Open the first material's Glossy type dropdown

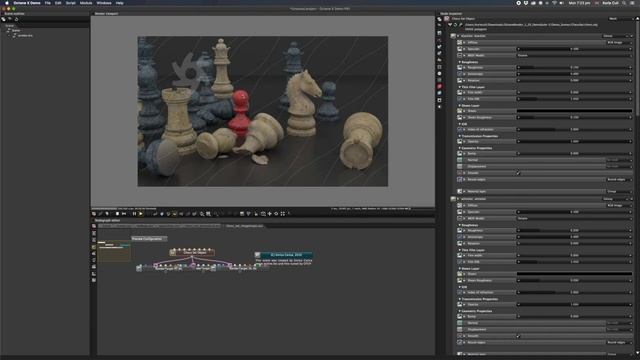click(617, 36)
